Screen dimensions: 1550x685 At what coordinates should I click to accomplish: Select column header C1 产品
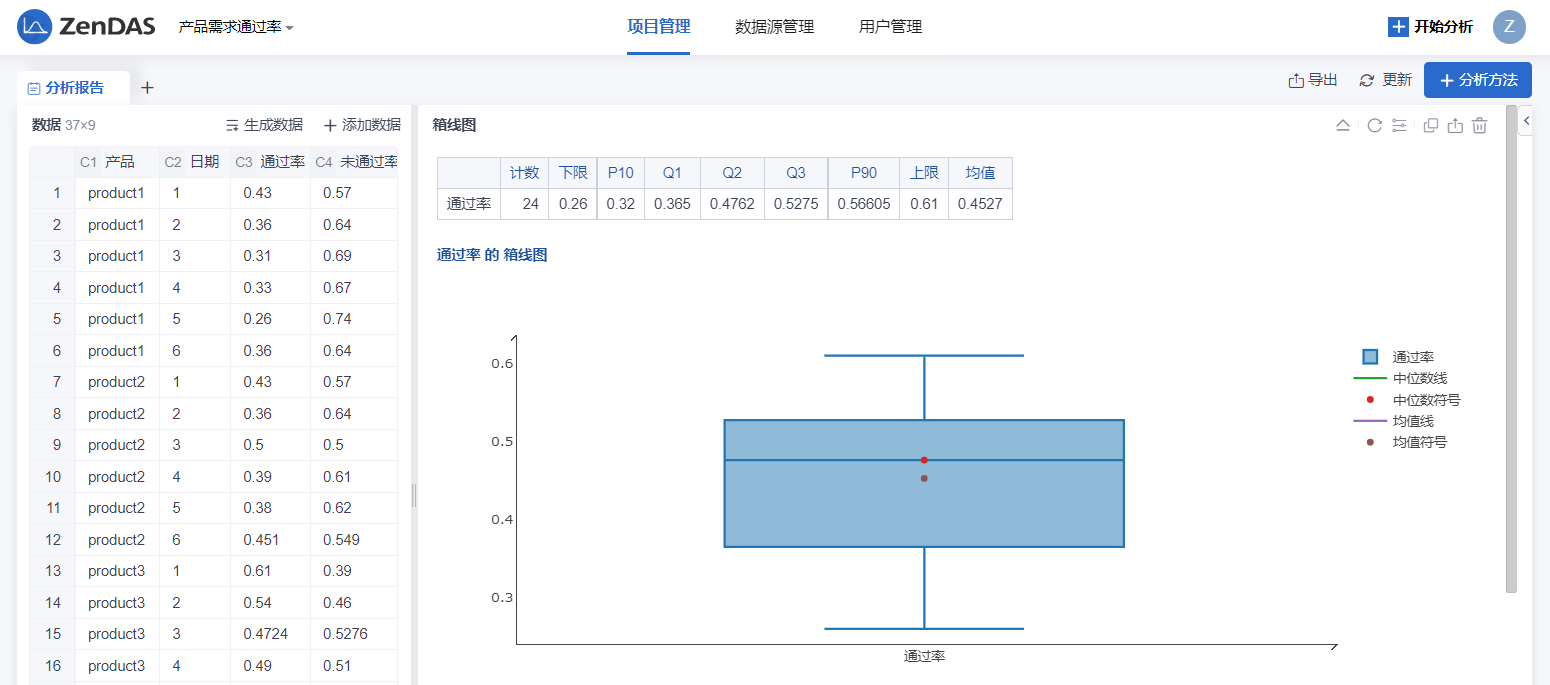[116, 161]
